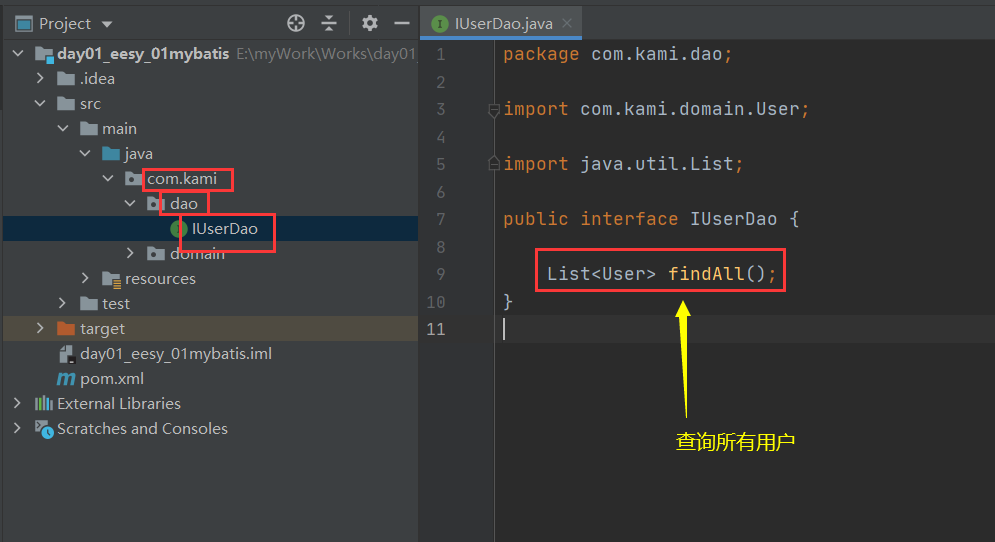This screenshot has height=542, width=995.
Task: Collapse the src folder
Action: (x=41, y=103)
